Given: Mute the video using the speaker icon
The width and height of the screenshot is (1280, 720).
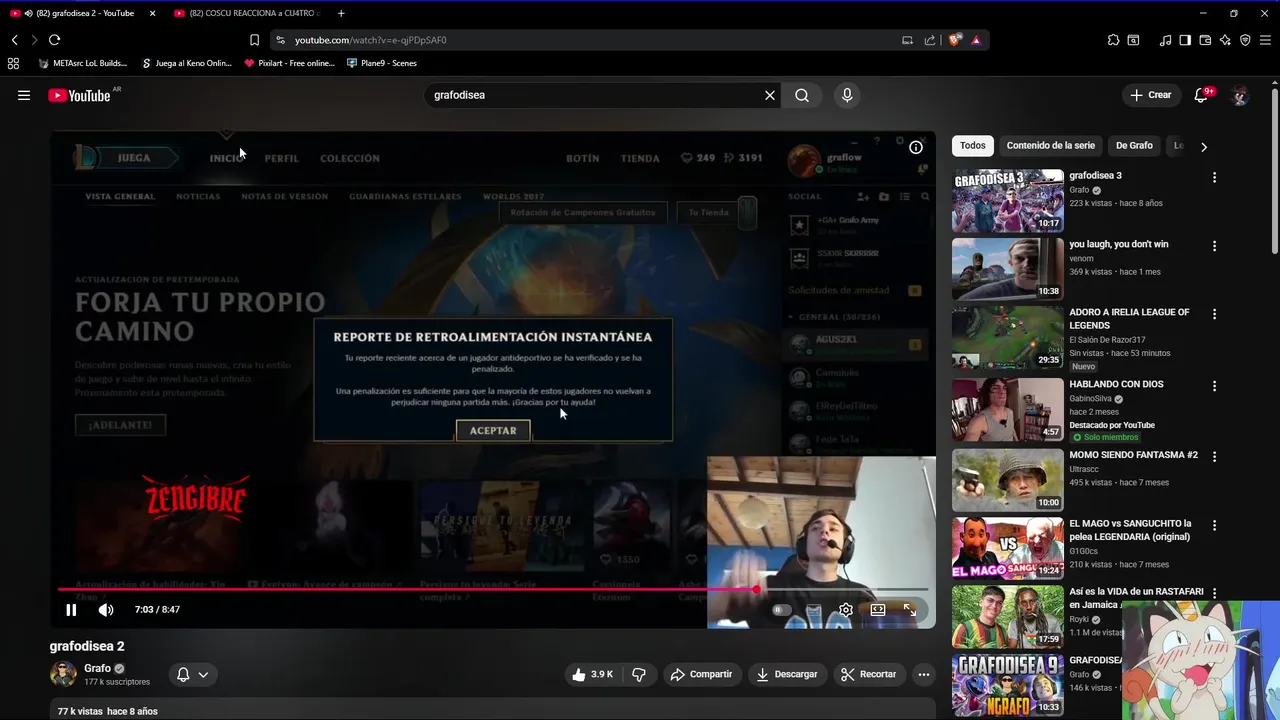Looking at the screenshot, I should point(106,610).
